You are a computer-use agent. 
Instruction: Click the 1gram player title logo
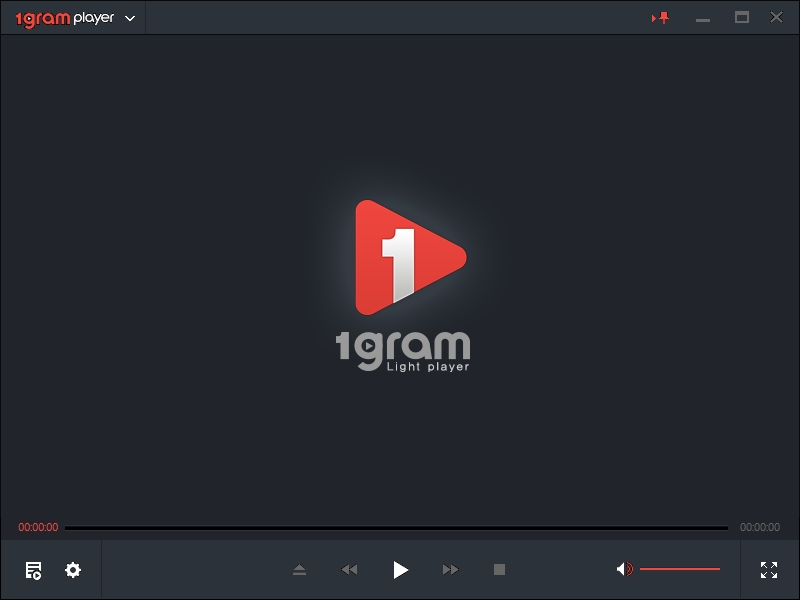(x=65, y=18)
